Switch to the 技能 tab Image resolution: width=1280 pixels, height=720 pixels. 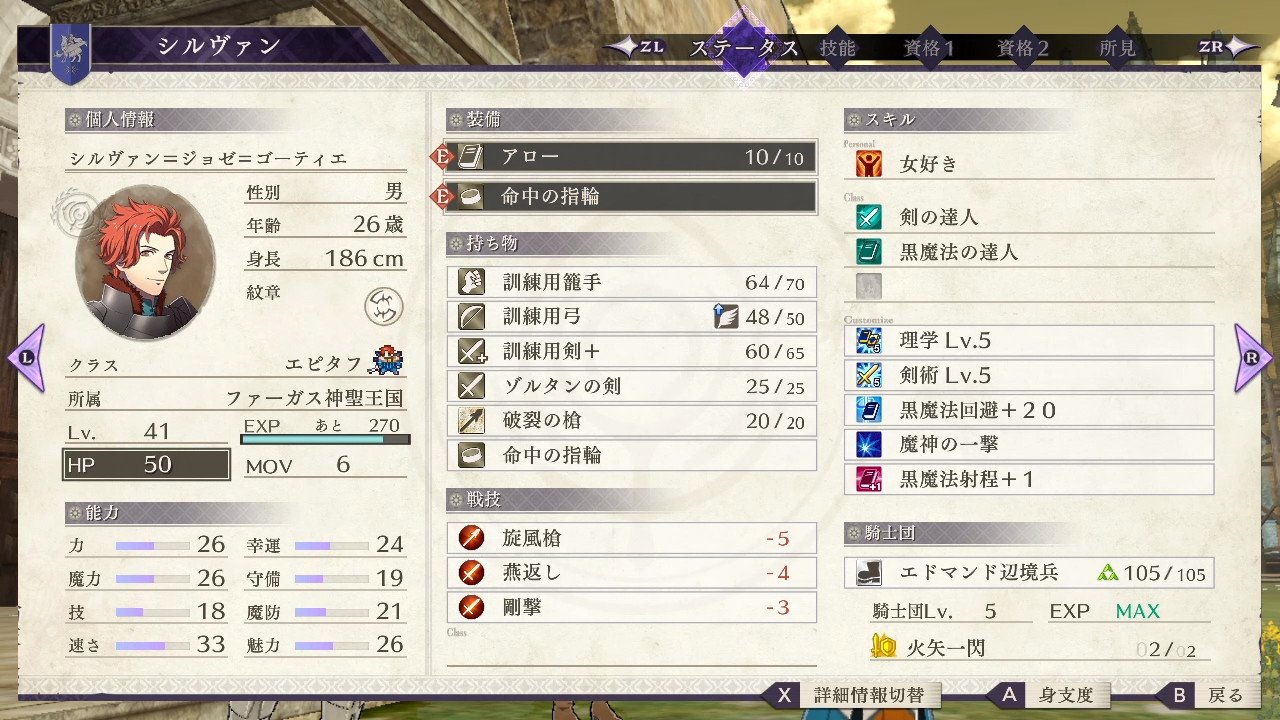click(x=838, y=47)
